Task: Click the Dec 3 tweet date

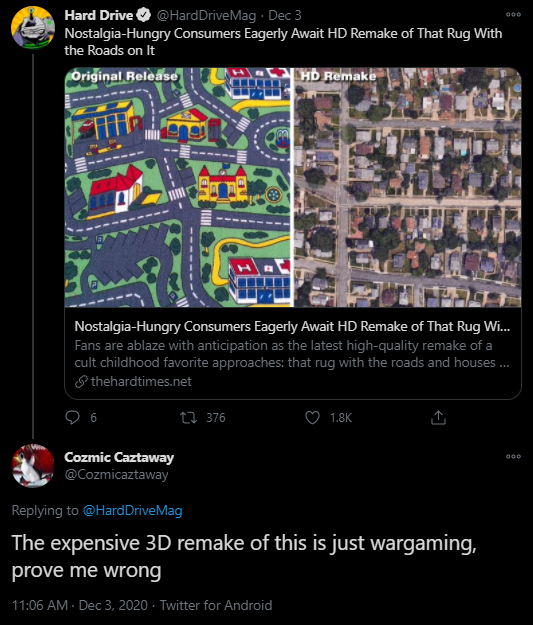Action: click(x=285, y=15)
